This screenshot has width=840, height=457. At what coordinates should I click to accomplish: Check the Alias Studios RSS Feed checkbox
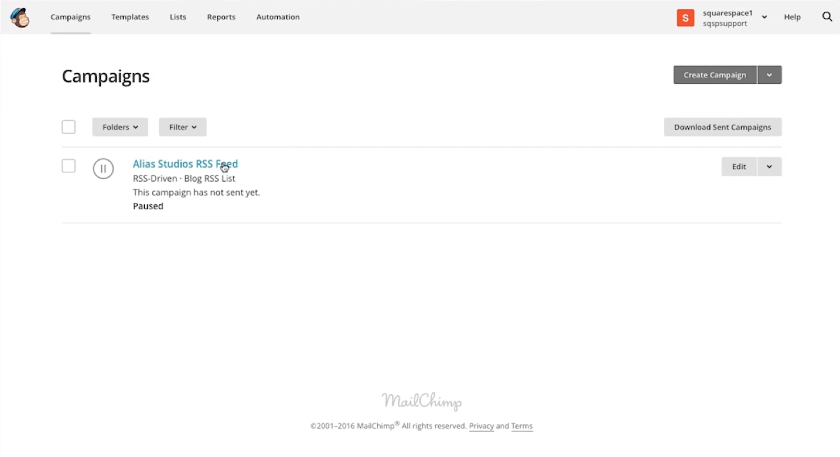(x=69, y=166)
